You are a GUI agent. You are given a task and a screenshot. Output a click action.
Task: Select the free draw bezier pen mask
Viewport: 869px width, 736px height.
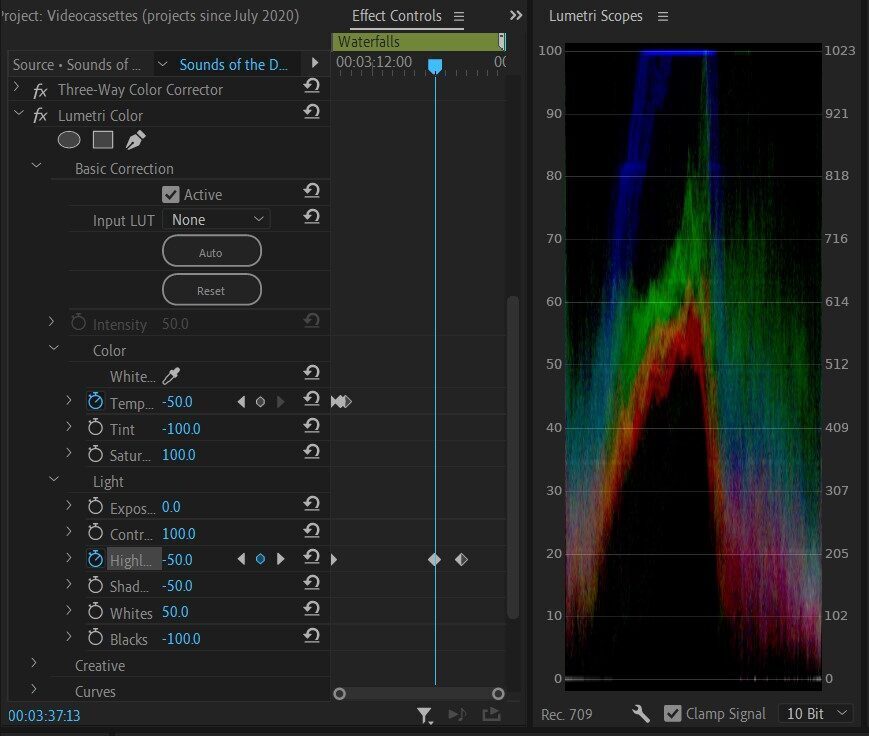[135, 140]
